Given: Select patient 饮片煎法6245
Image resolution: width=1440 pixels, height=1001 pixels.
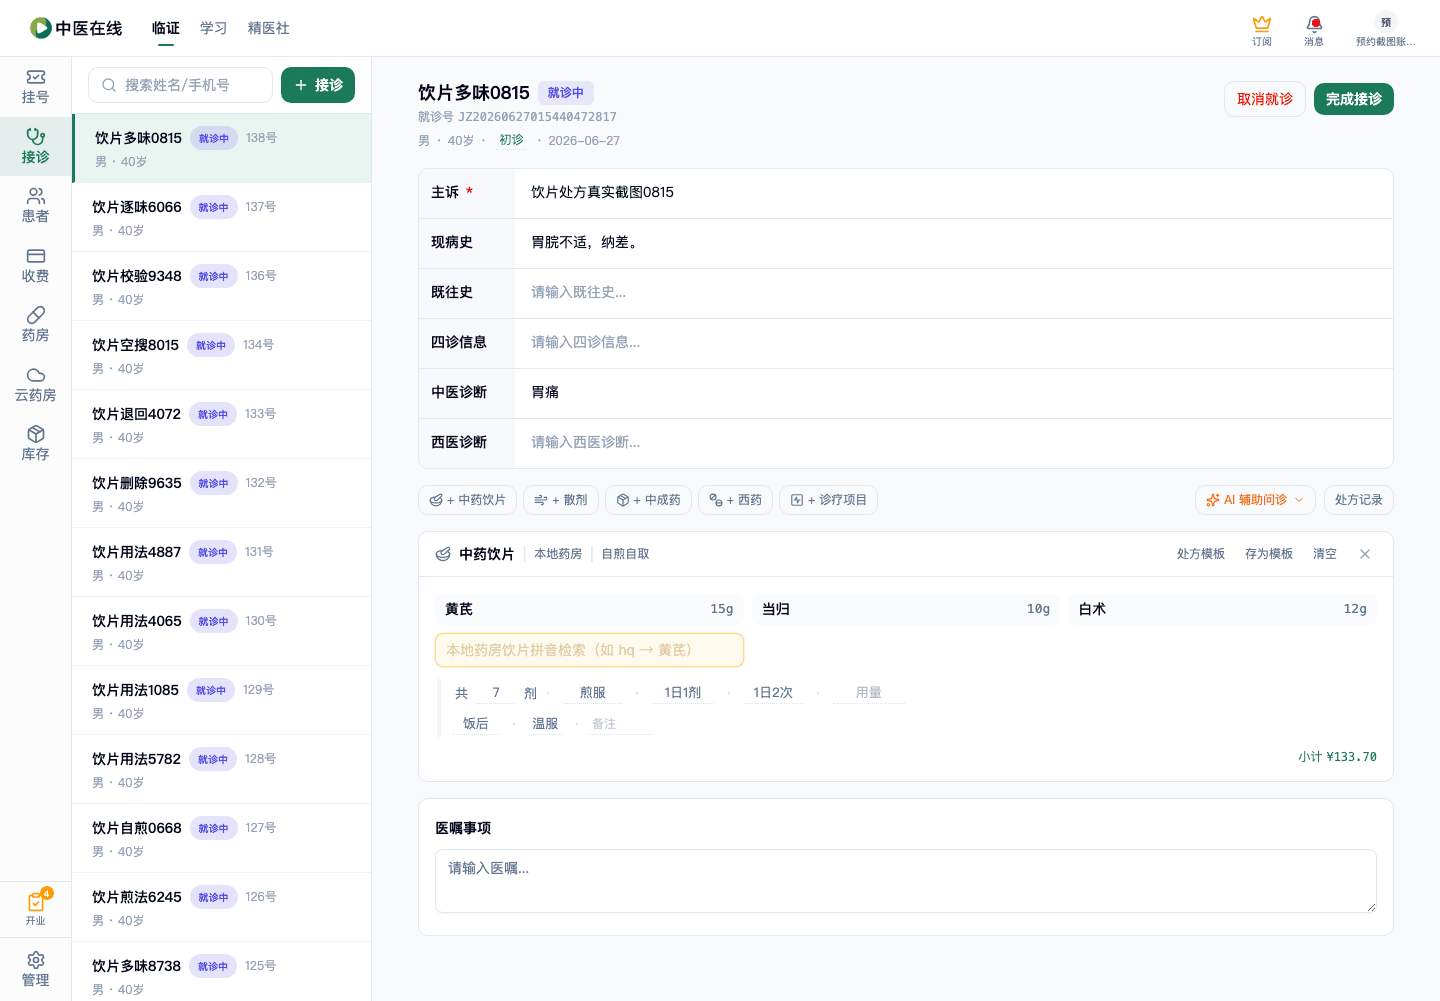Looking at the screenshot, I should (222, 907).
